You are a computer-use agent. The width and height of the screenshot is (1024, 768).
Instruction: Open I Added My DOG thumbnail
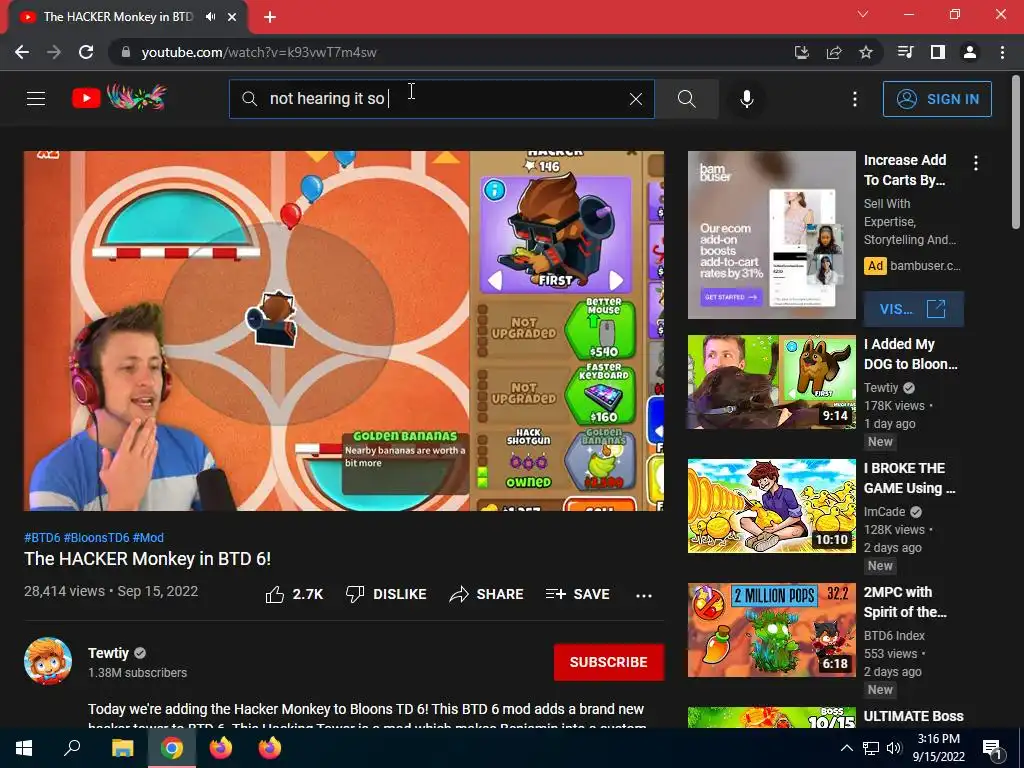point(771,382)
